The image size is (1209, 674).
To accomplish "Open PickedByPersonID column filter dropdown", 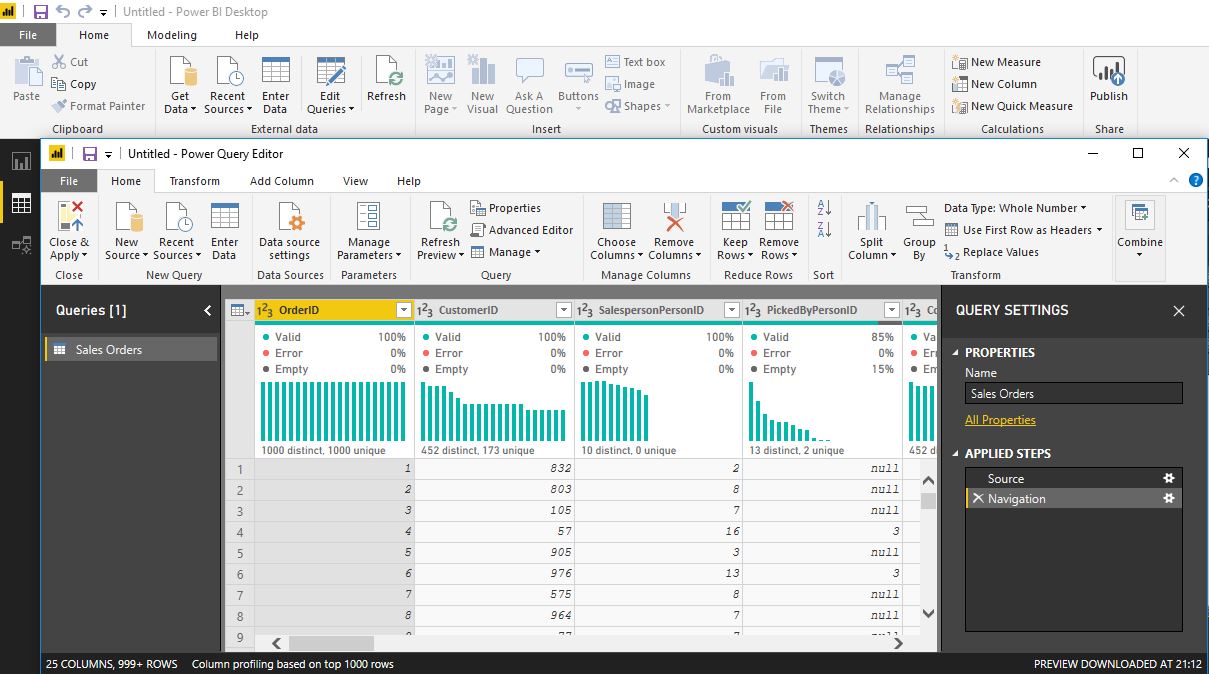I will tap(892, 311).
